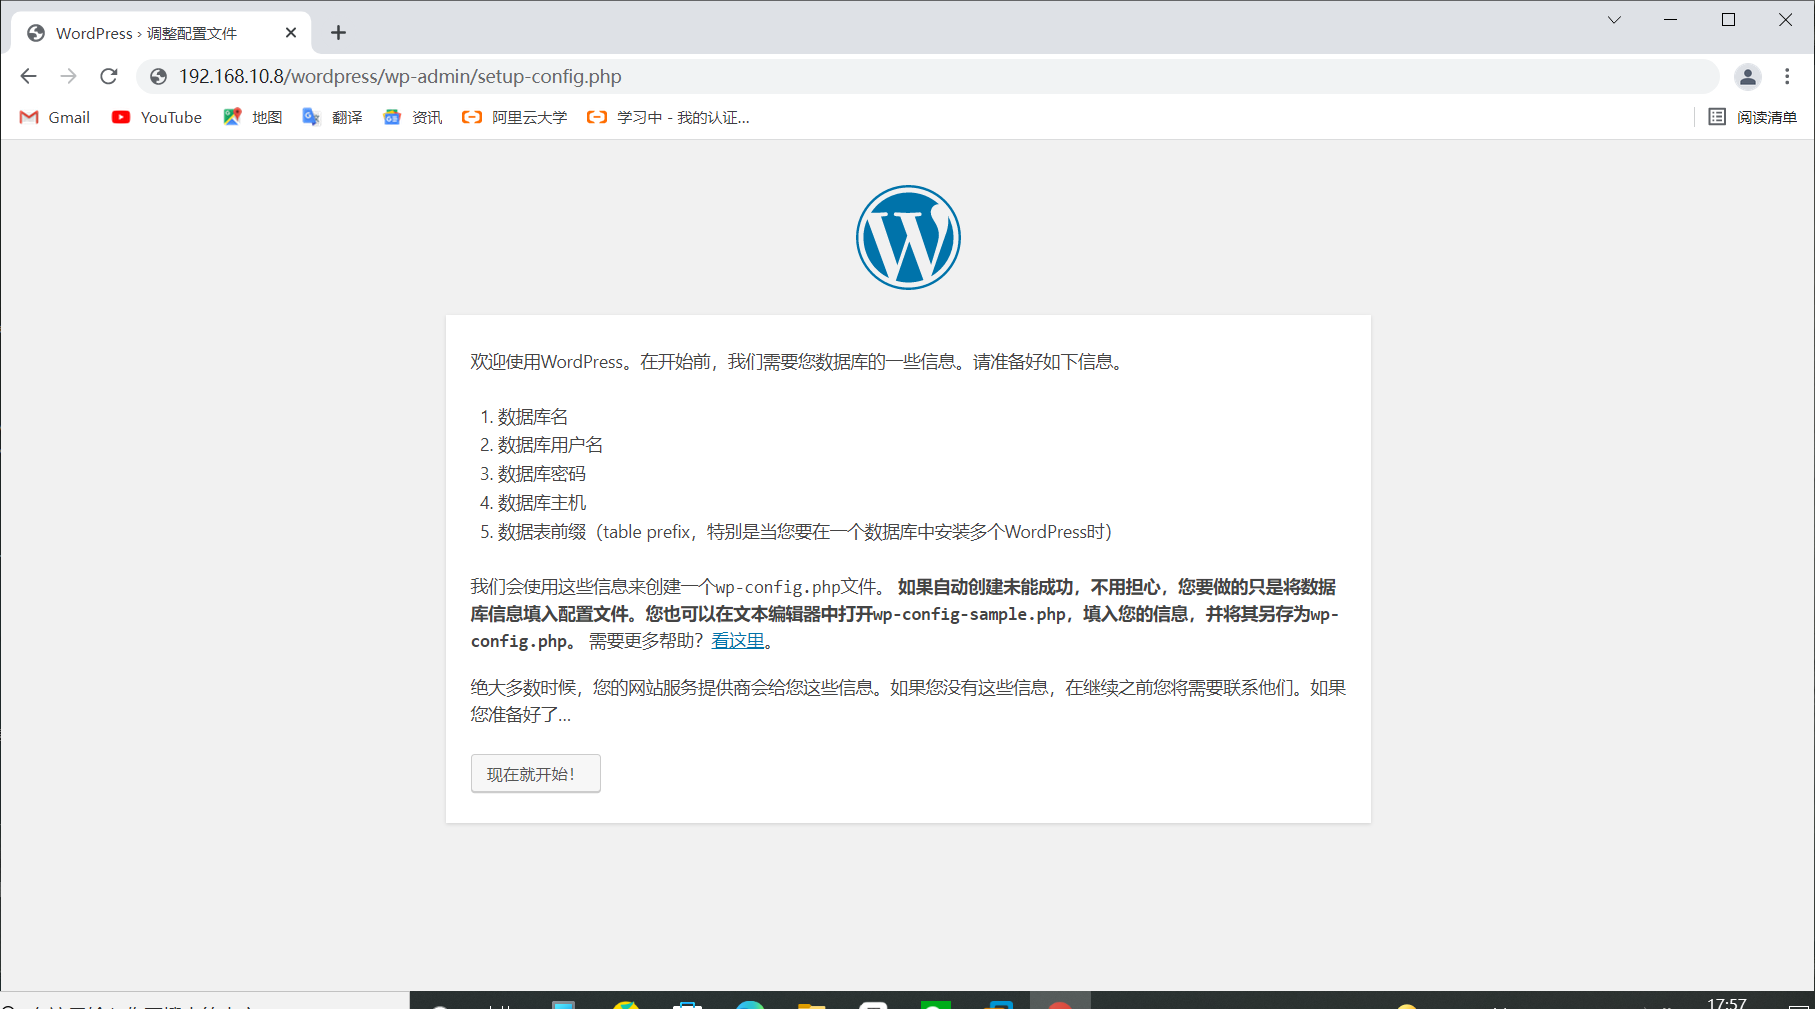Click 现在就开始! button
Image resolution: width=1815 pixels, height=1009 pixels.
536,774
